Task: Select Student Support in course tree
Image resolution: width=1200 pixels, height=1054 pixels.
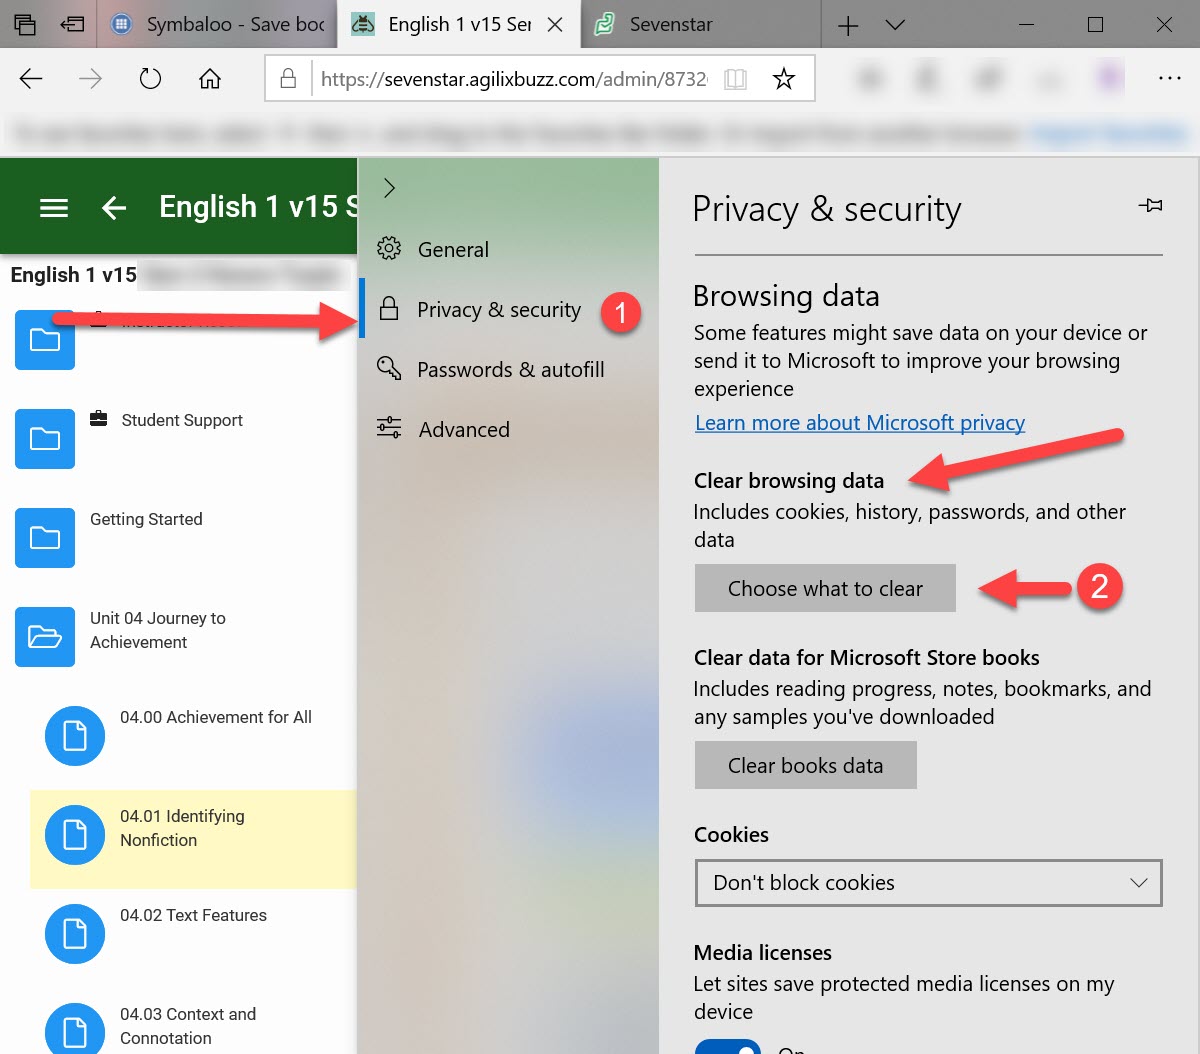Action: (182, 420)
